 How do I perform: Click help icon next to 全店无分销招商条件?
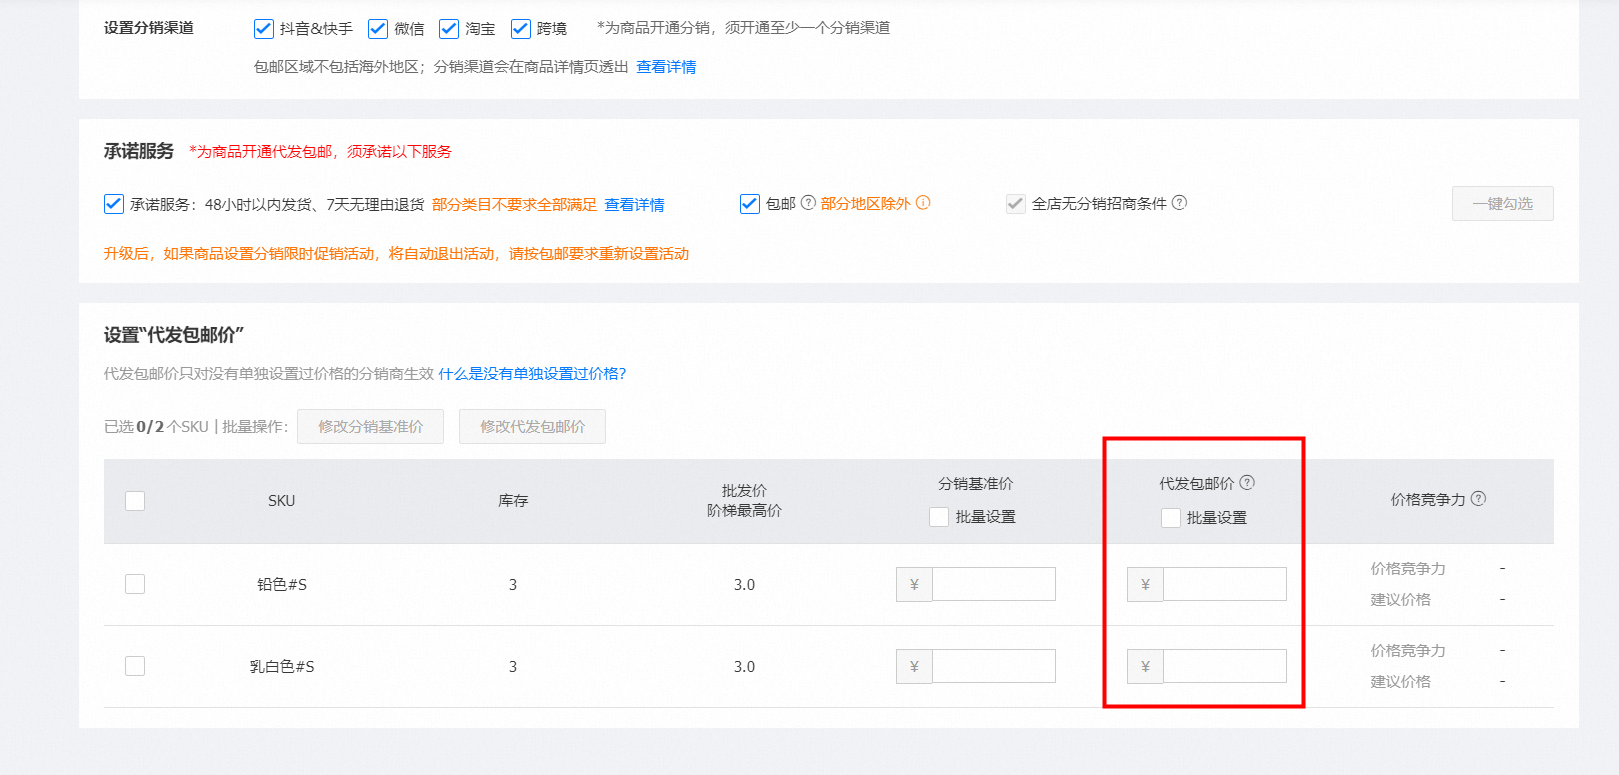[x=1180, y=203]
